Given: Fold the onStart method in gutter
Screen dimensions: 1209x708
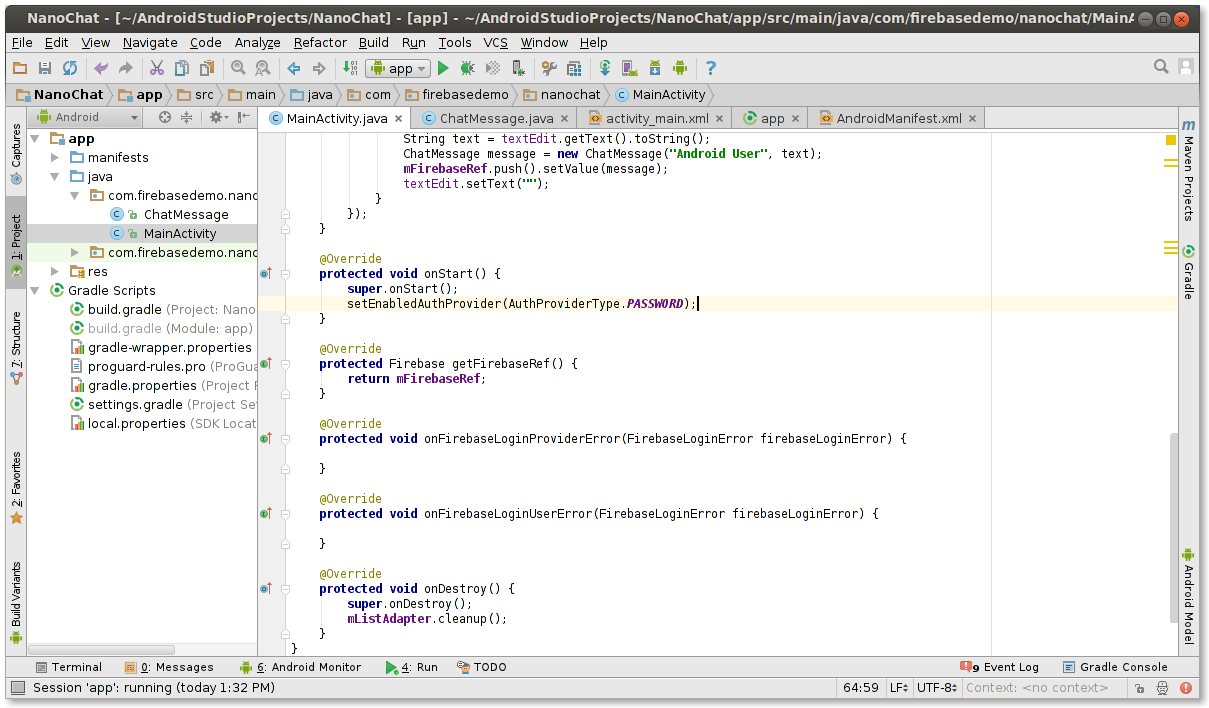Looking at the screenshot, I should click(286, 273).
